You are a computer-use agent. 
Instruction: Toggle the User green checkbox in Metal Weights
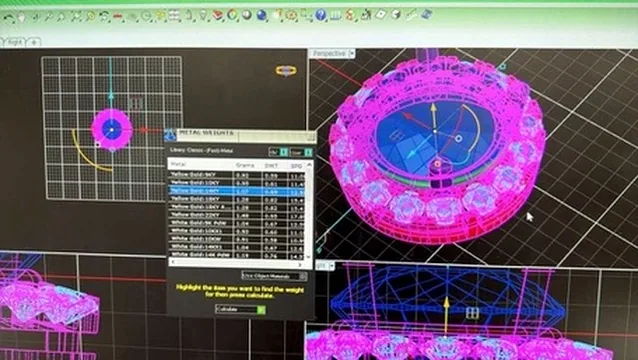(308, 152)
